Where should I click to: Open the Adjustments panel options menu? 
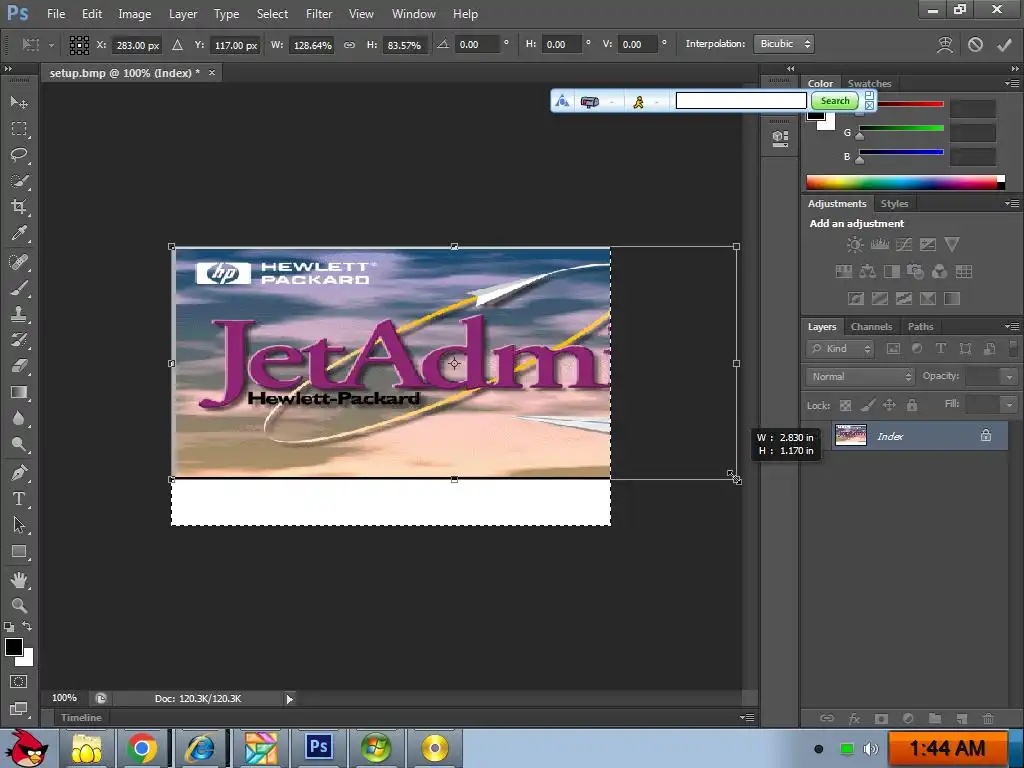tap(1012, 204)
